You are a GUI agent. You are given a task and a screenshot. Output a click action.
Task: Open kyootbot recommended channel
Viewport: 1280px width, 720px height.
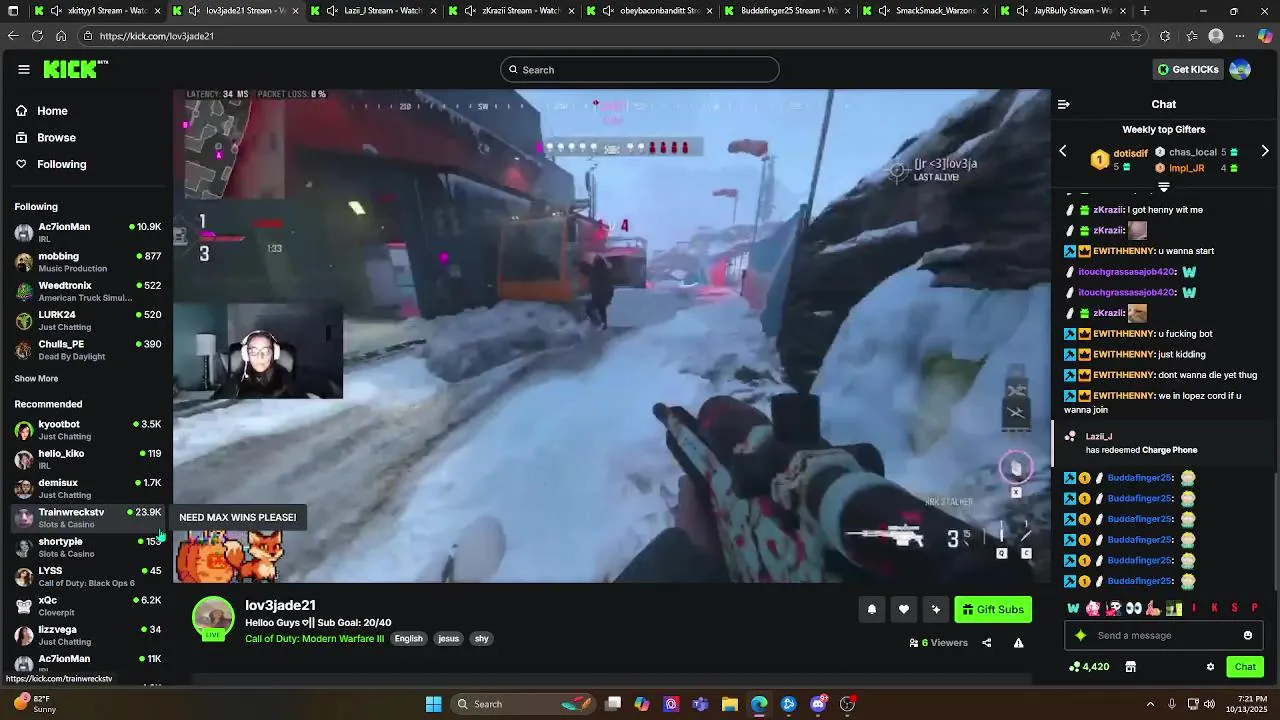(87, 430)
